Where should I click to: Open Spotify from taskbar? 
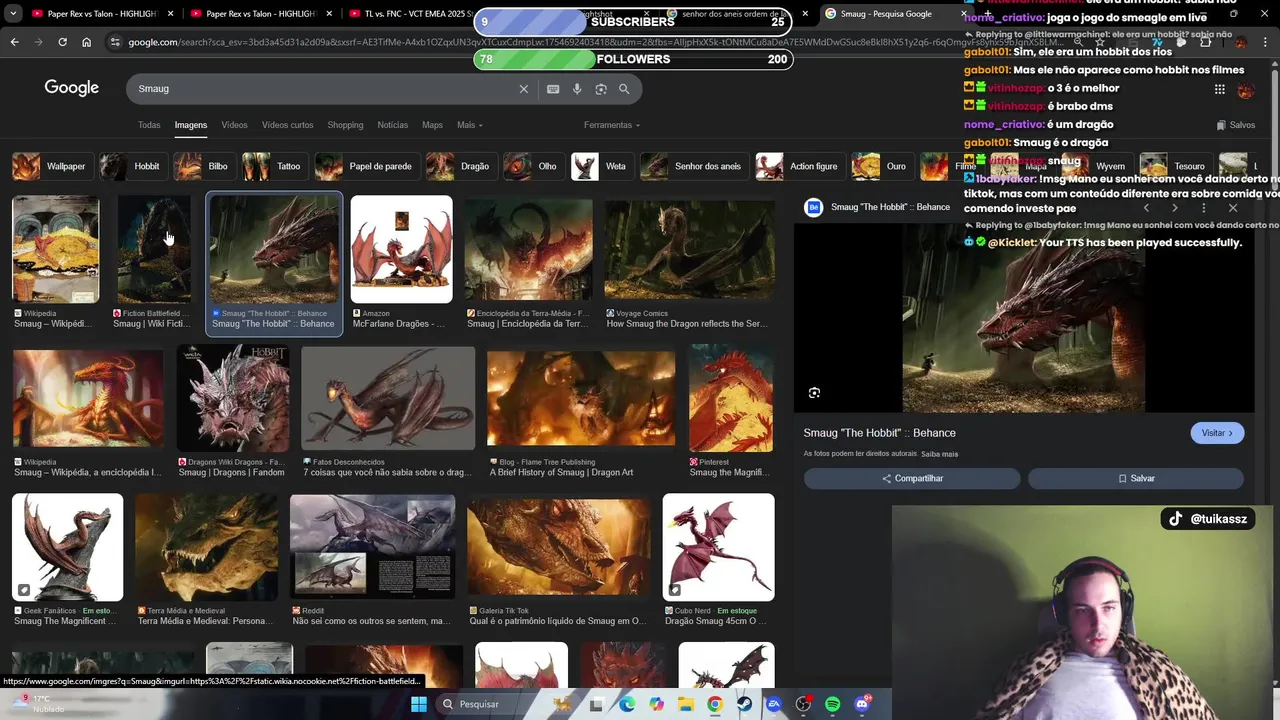(833, 704)
